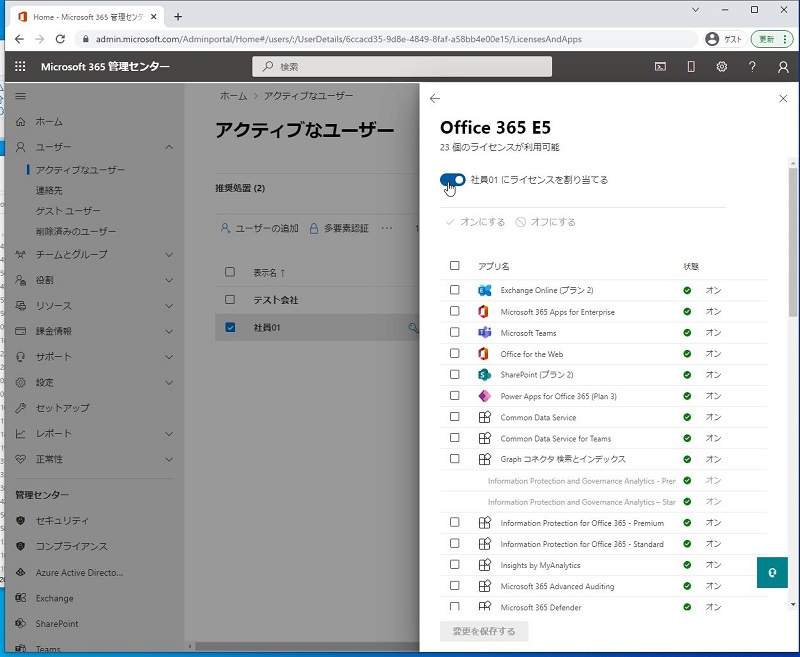Click 多要素認証 in the command bar
This screenshot has height=657, width=800.
pyautogui.click(x=339, y=228)
